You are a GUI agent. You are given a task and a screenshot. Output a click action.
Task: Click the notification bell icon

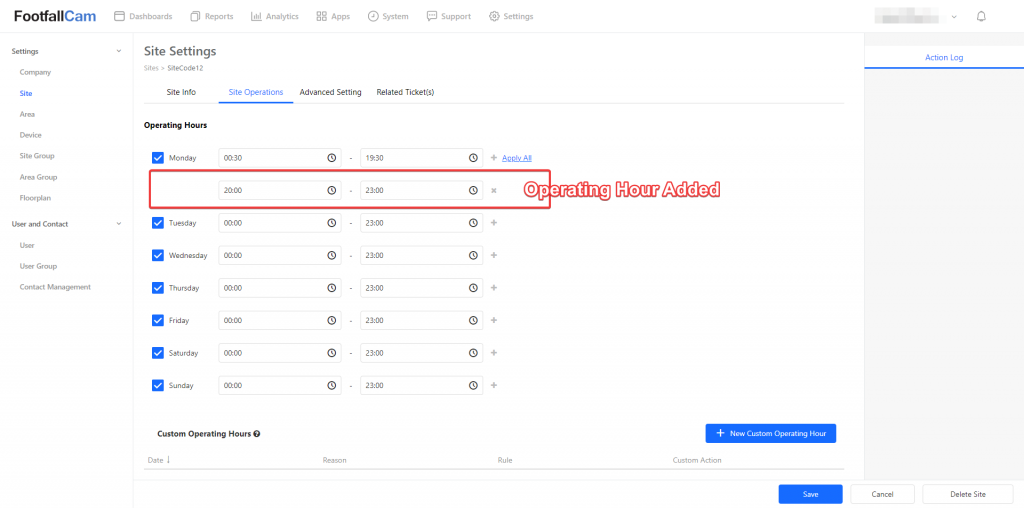coord(981,16)
